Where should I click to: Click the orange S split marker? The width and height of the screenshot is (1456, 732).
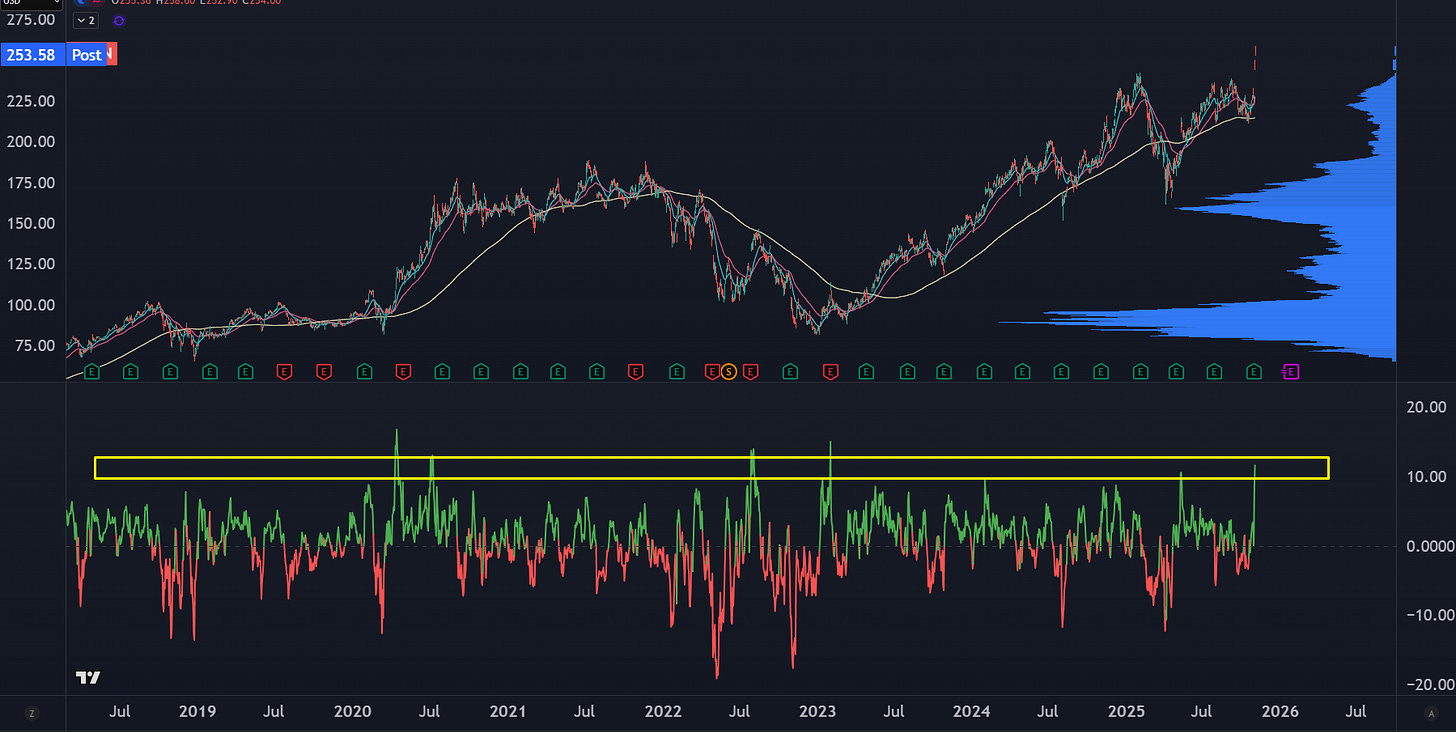(x=729, y=372)
